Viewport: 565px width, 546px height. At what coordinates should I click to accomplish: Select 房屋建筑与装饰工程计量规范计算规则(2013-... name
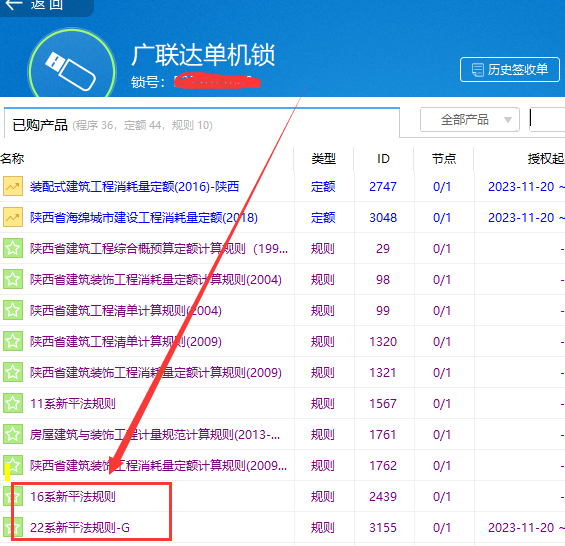click(x=155, y=435)
